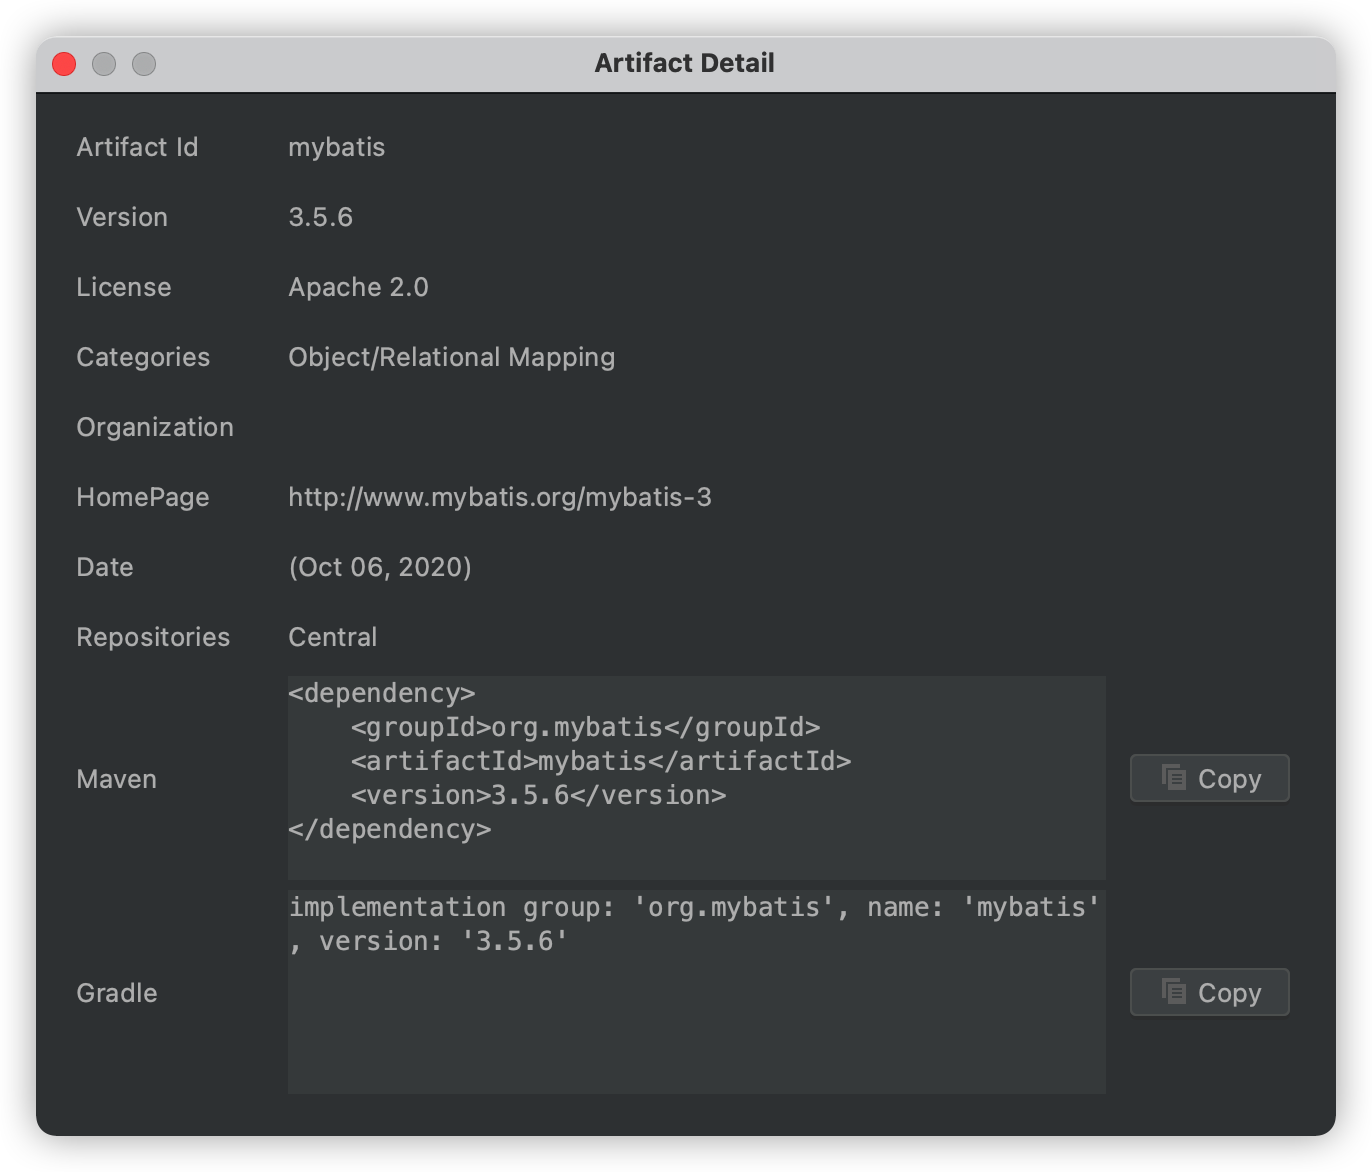The height and width of the screenshot is (1172, 1372).
Task: Click the ", version: '3.5.6'" Gradle line
Action: coord(429,941)
